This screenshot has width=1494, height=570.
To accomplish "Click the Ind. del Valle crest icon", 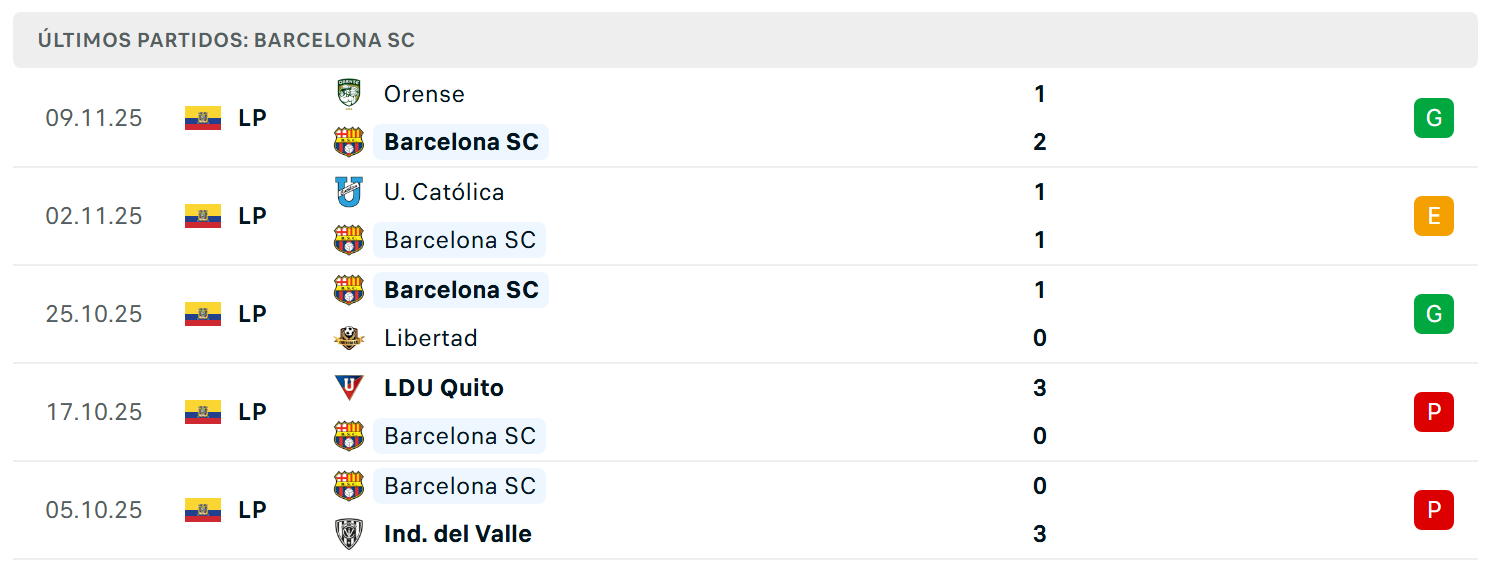I will pyautogui.click(x=348, y=534).
